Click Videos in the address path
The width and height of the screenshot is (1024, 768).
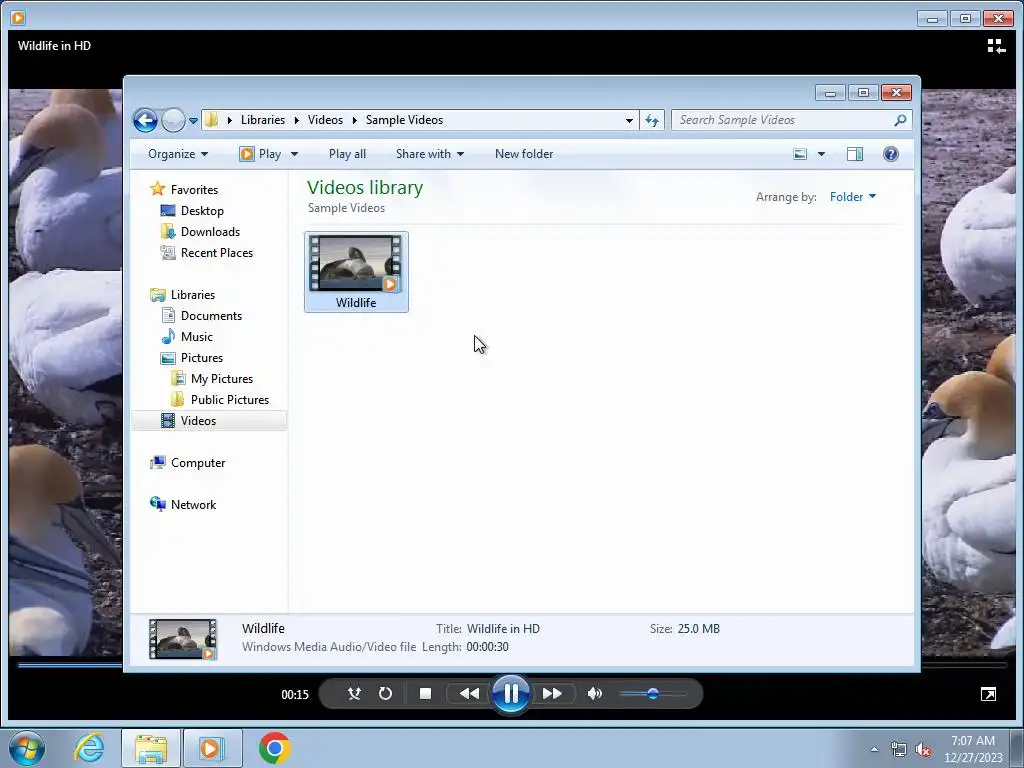click(325, 120)
